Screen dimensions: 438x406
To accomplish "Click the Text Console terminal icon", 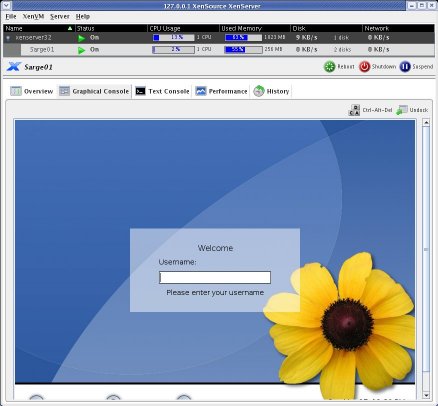I will coord(140,91).
